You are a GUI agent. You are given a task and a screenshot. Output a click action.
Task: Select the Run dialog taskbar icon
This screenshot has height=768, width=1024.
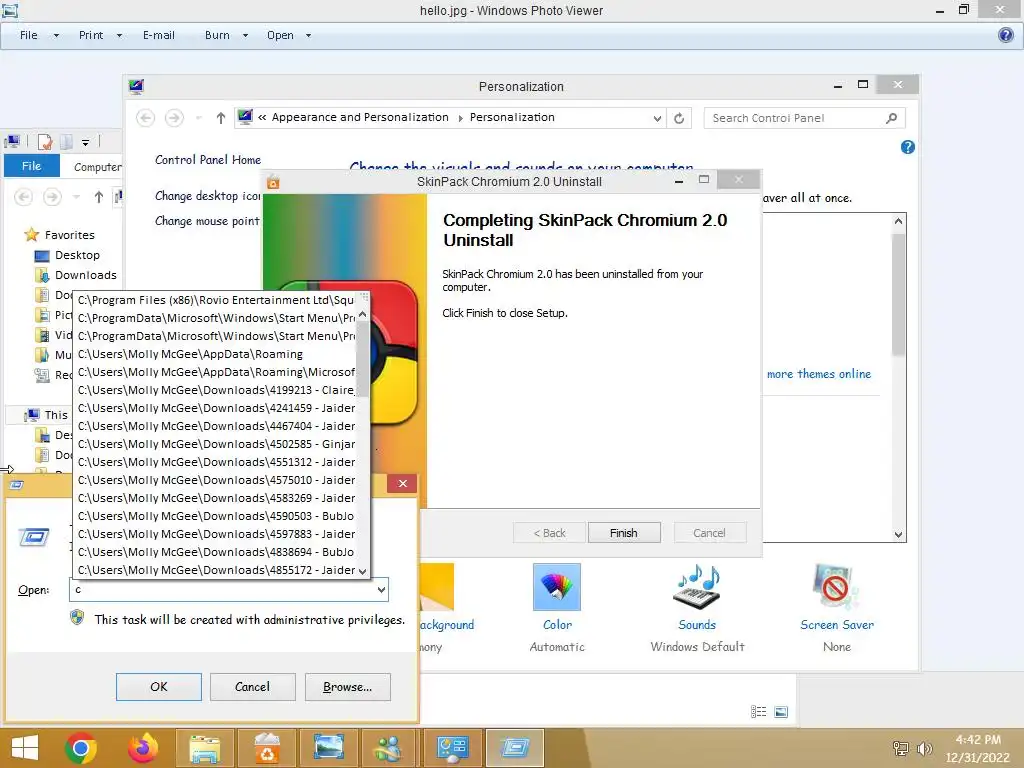point(515,748)
